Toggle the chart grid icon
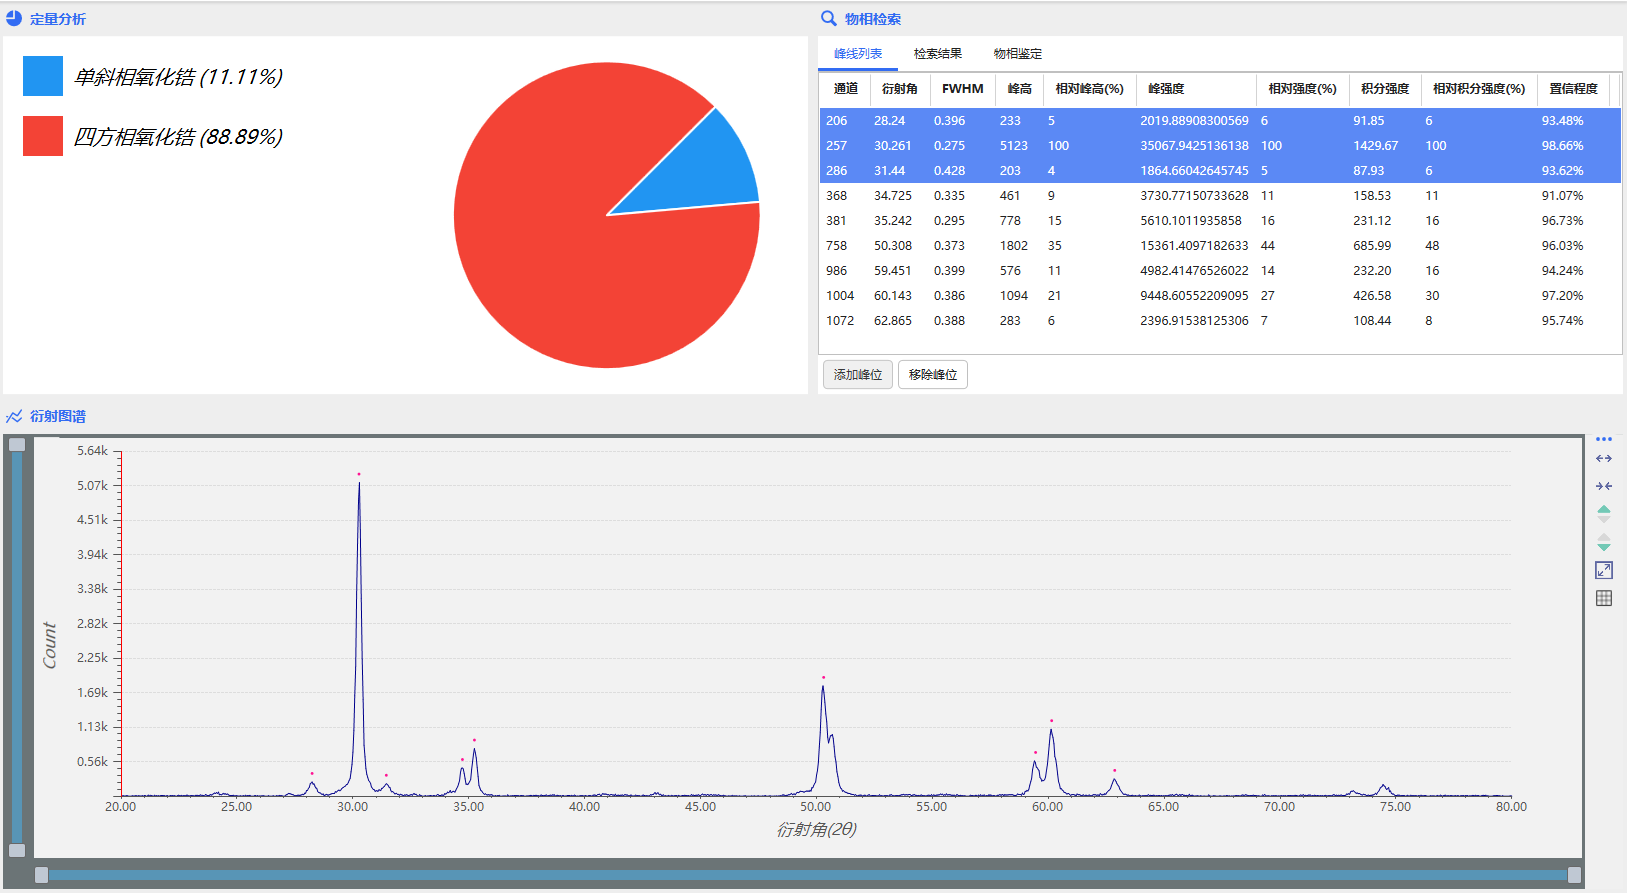The width and height of the screenshot is (1627, 893). (1604, 598)
